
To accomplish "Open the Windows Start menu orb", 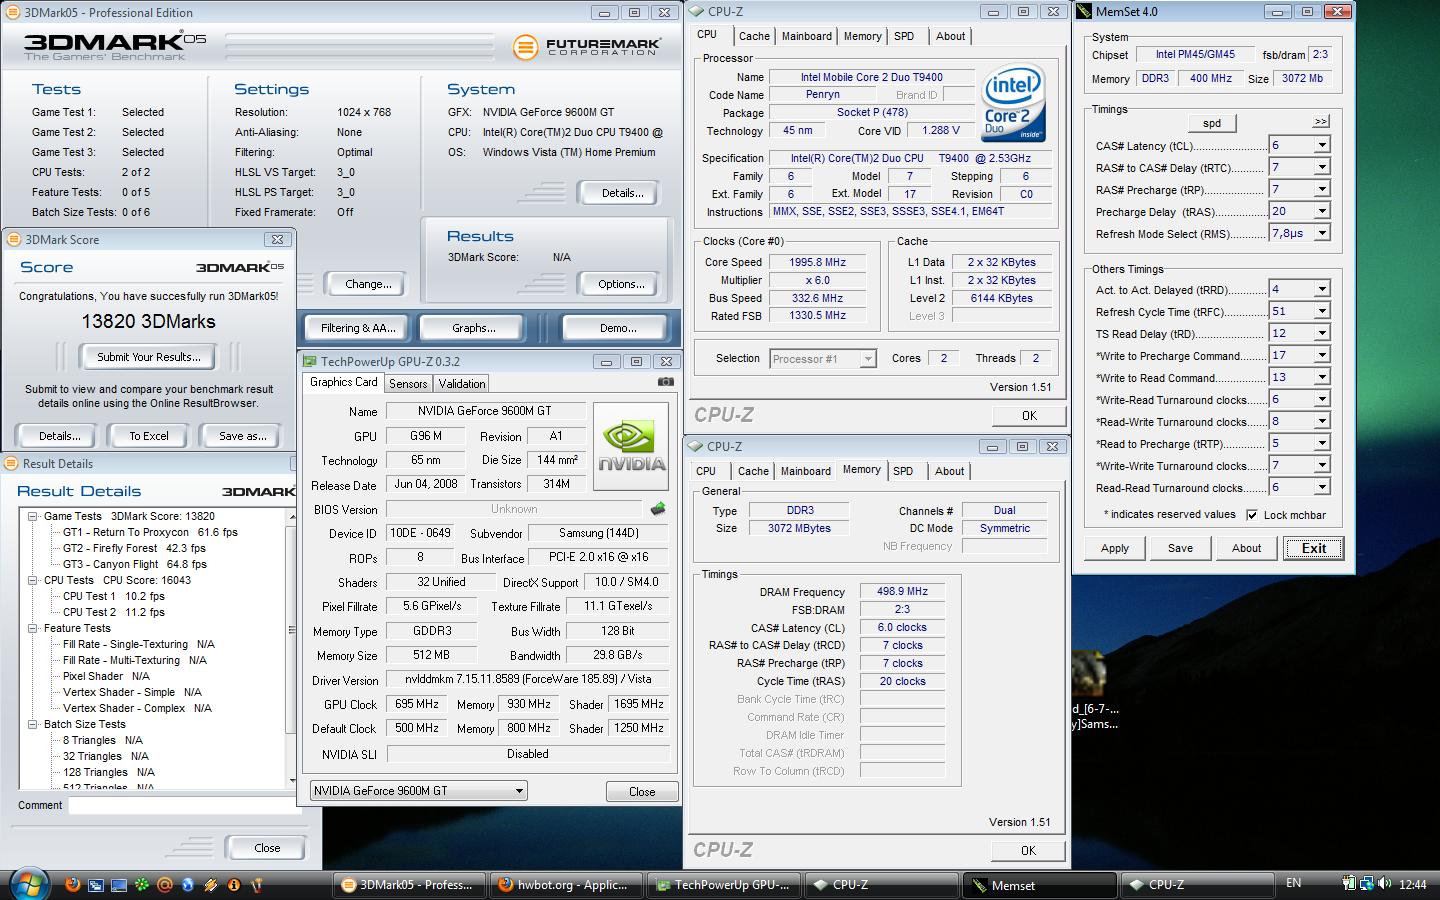I will [28, 884].
